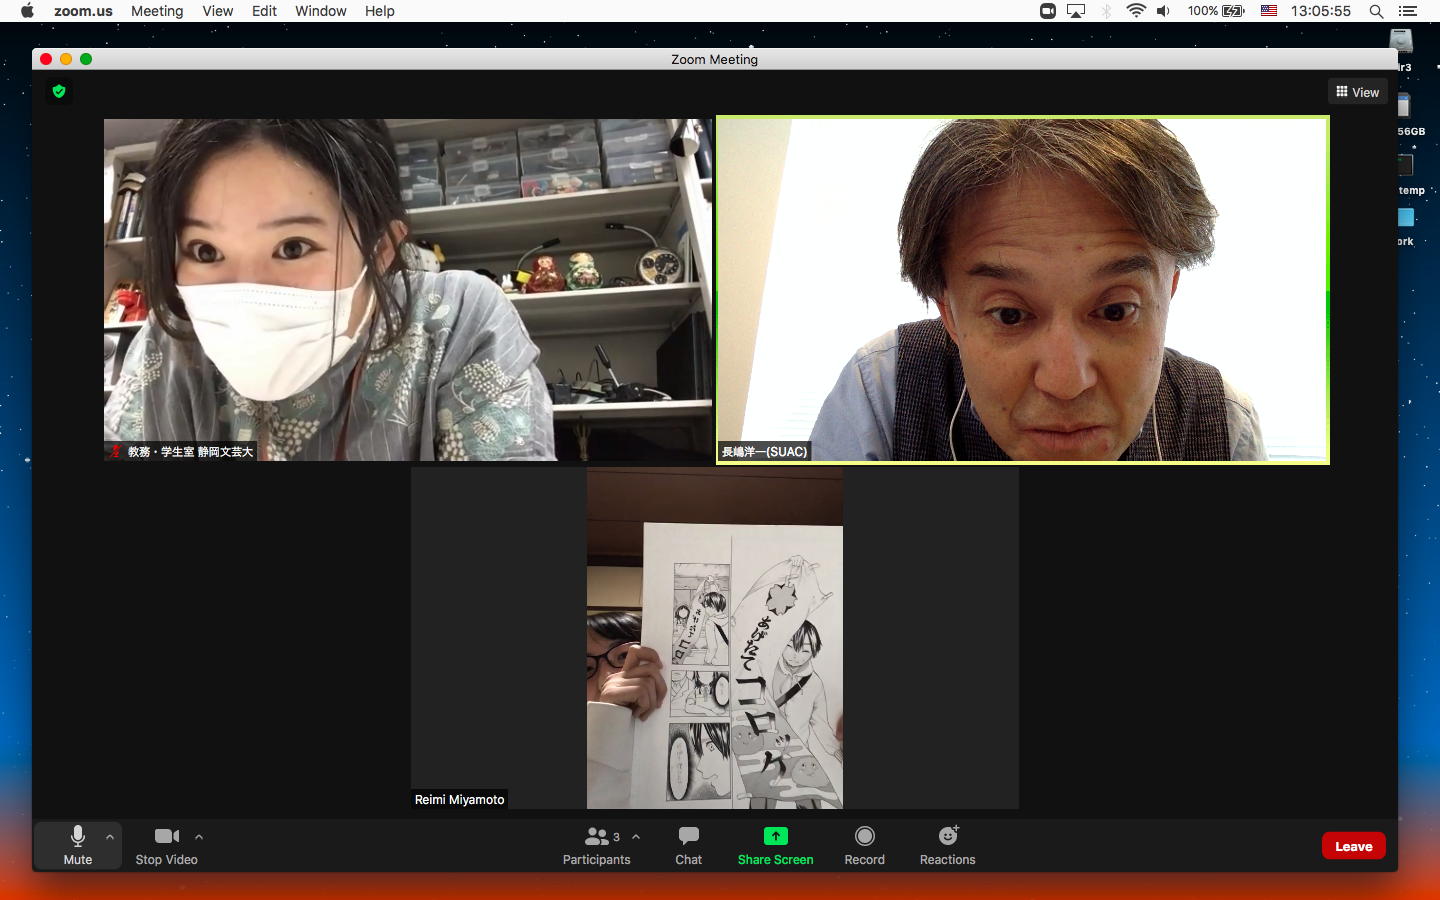This screenshot has height=900, width=1440.
Task: Start recording the meeting
Action: tap(865, 845)
